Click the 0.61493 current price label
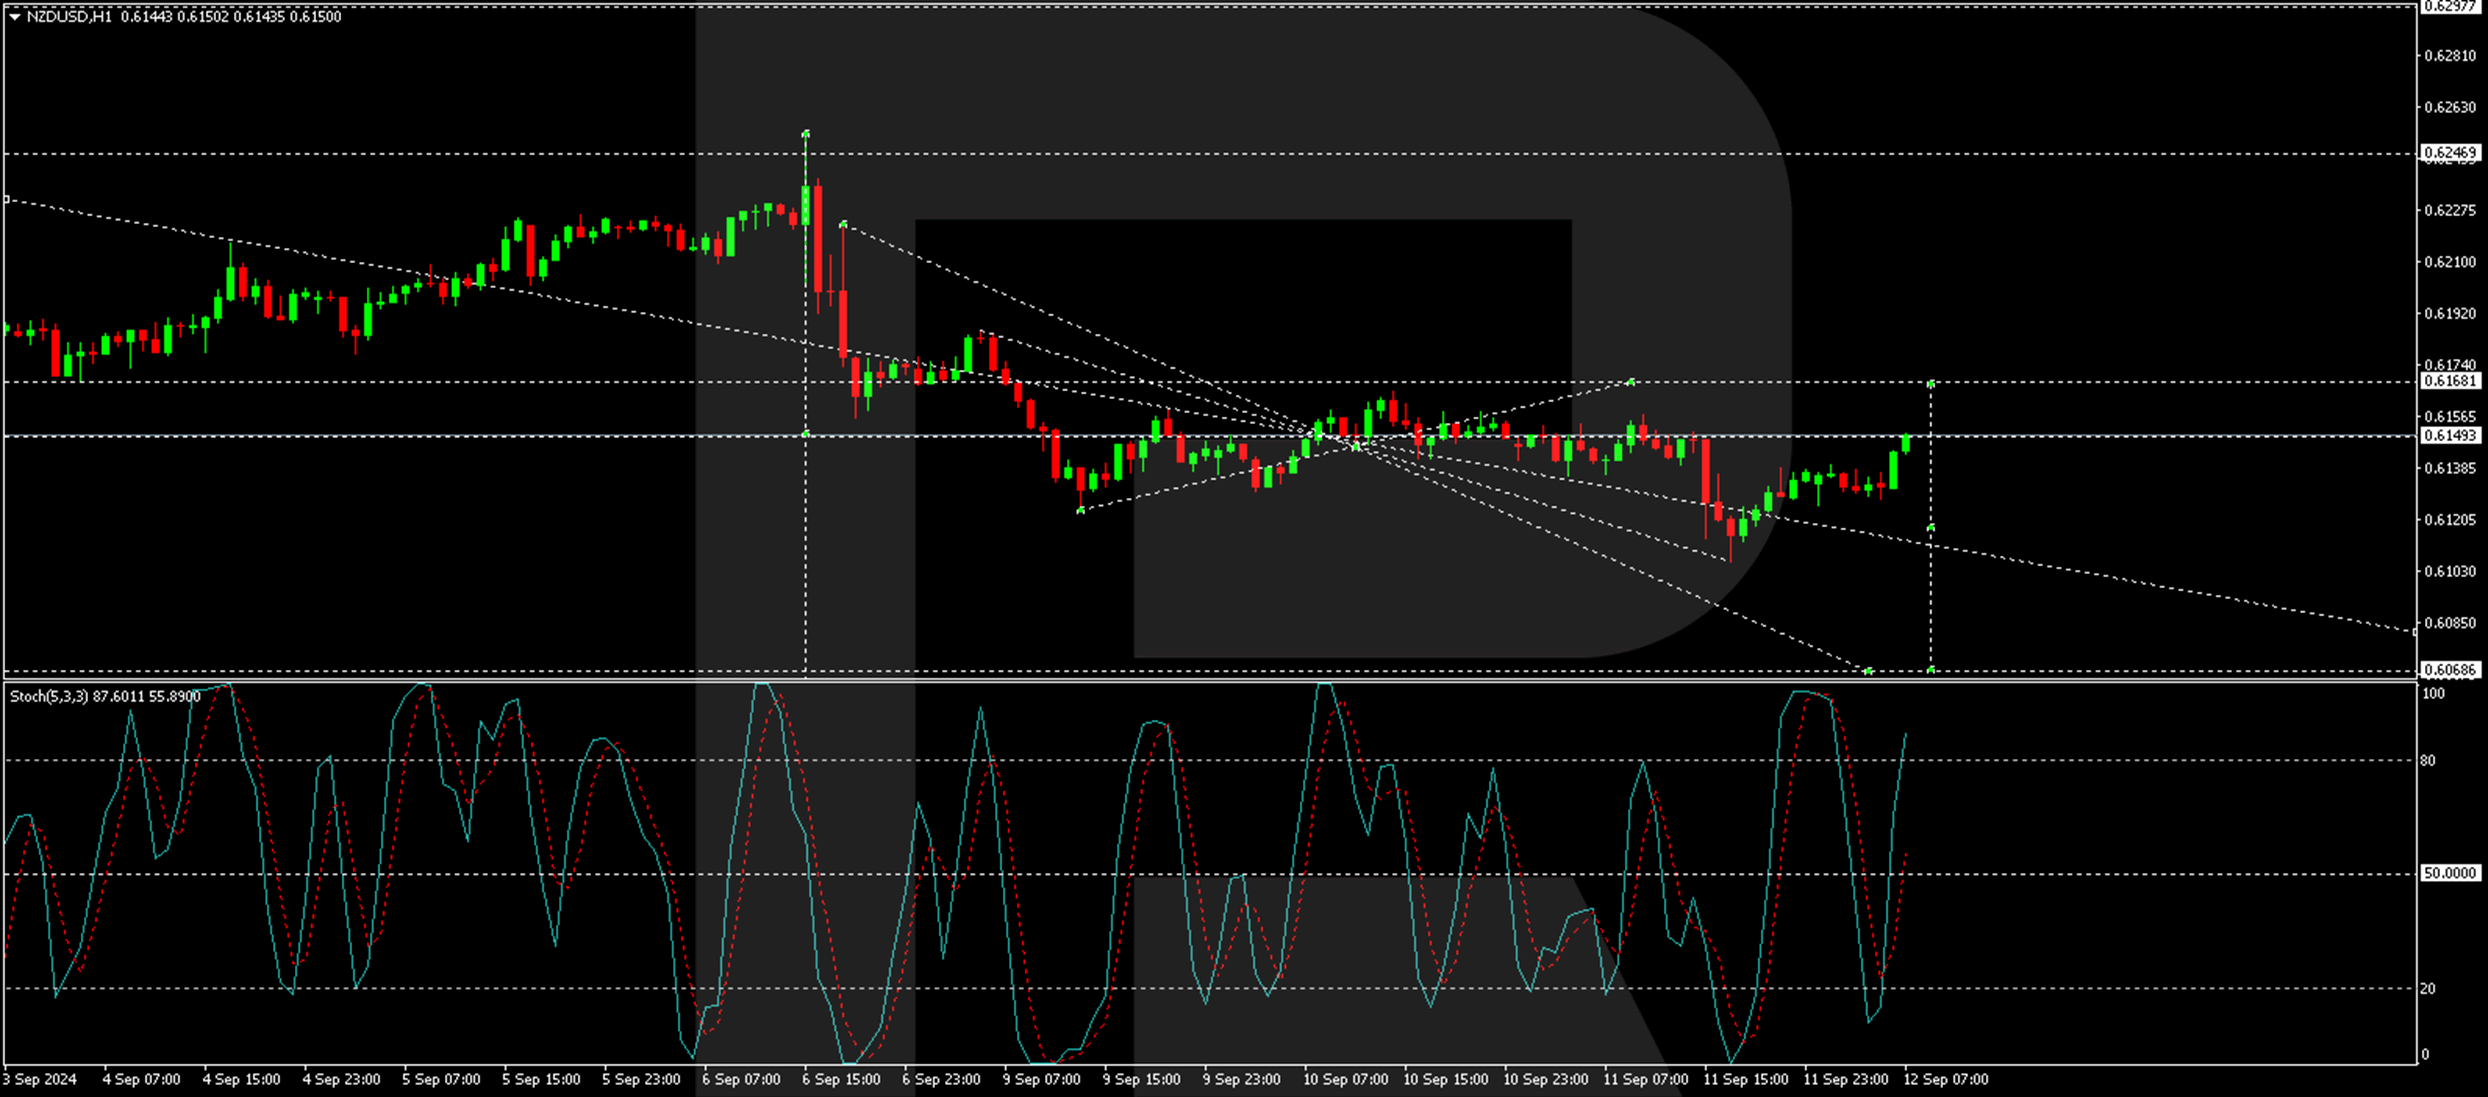 pyautogui.click(x=2450, y=436)
